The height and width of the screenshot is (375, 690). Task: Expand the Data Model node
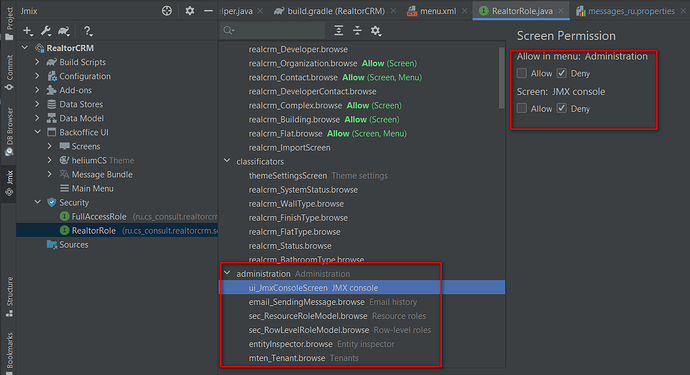point(37,118)
